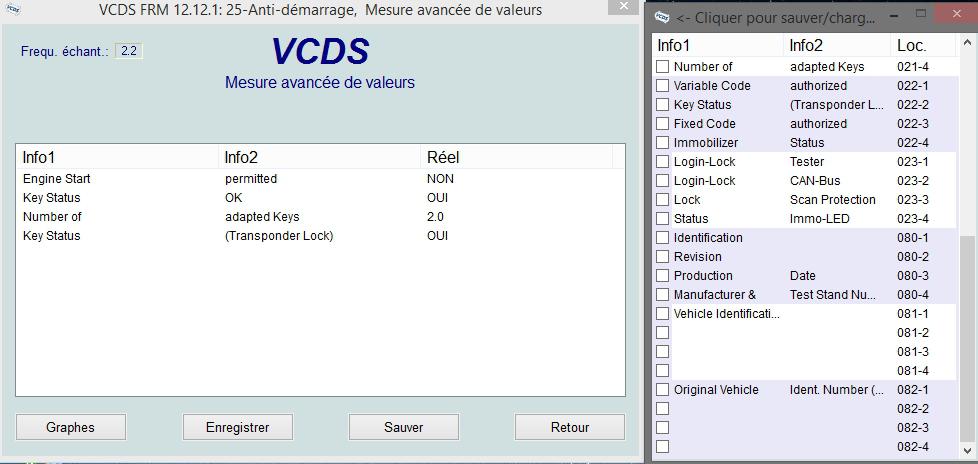The height and width of the screenshot is (464, 978).
Task: Check the box for row 082-2
Action: click(662, 408)
